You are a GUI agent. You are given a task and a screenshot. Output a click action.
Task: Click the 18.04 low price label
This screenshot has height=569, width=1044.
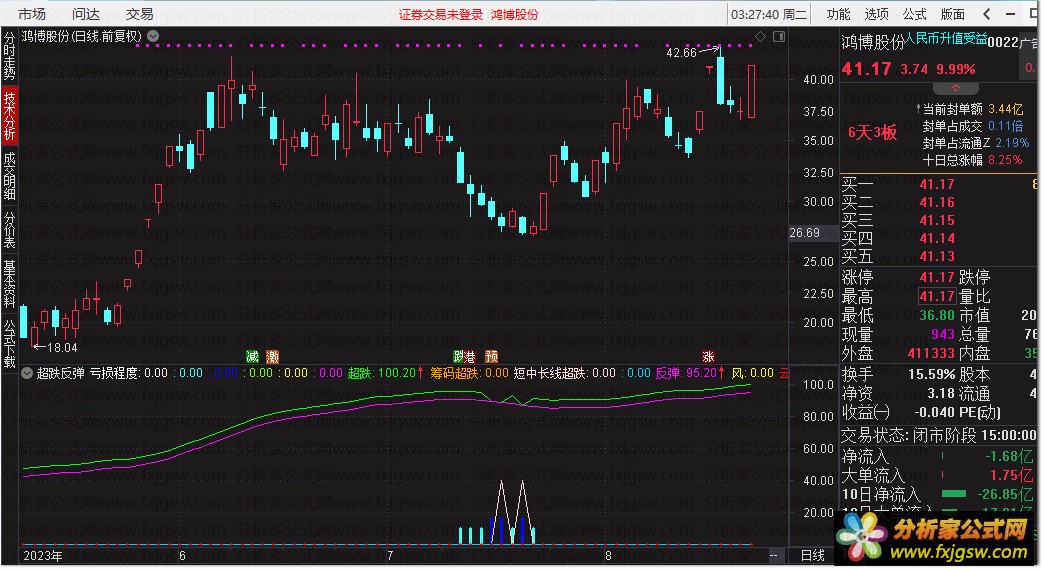pos(62,347)
